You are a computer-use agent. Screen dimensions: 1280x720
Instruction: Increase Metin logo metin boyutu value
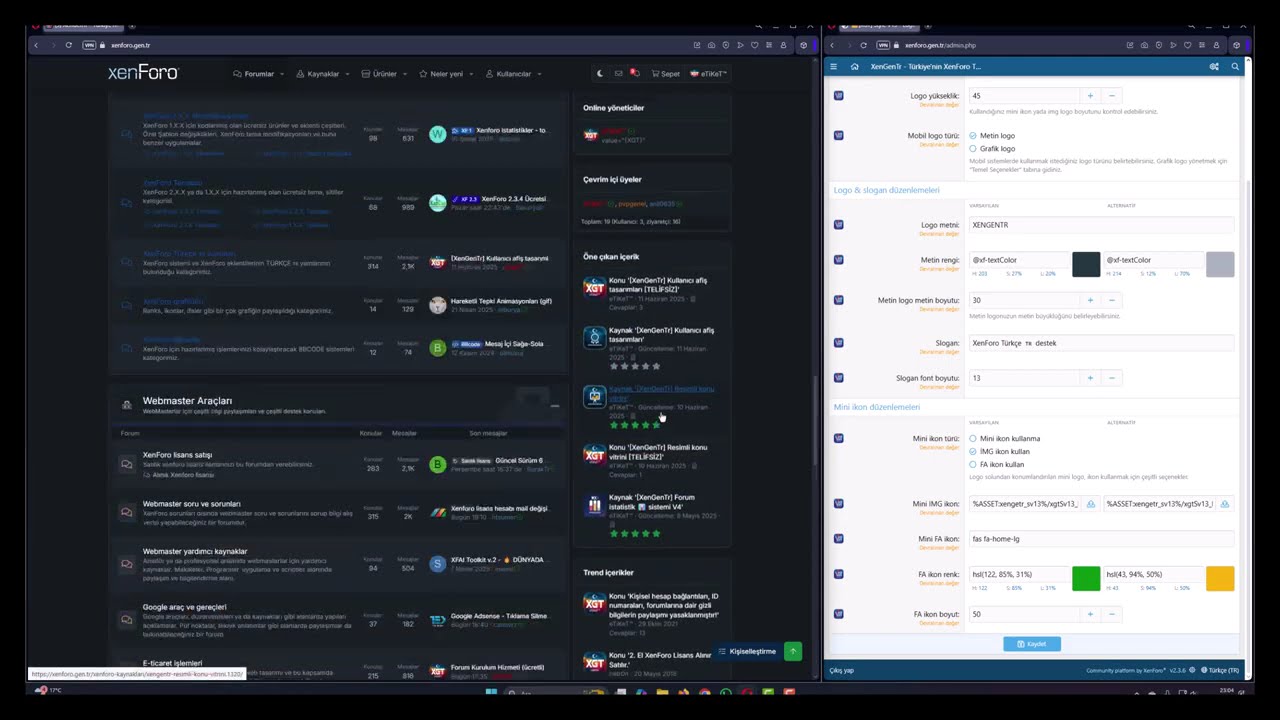coord(1090,300)
